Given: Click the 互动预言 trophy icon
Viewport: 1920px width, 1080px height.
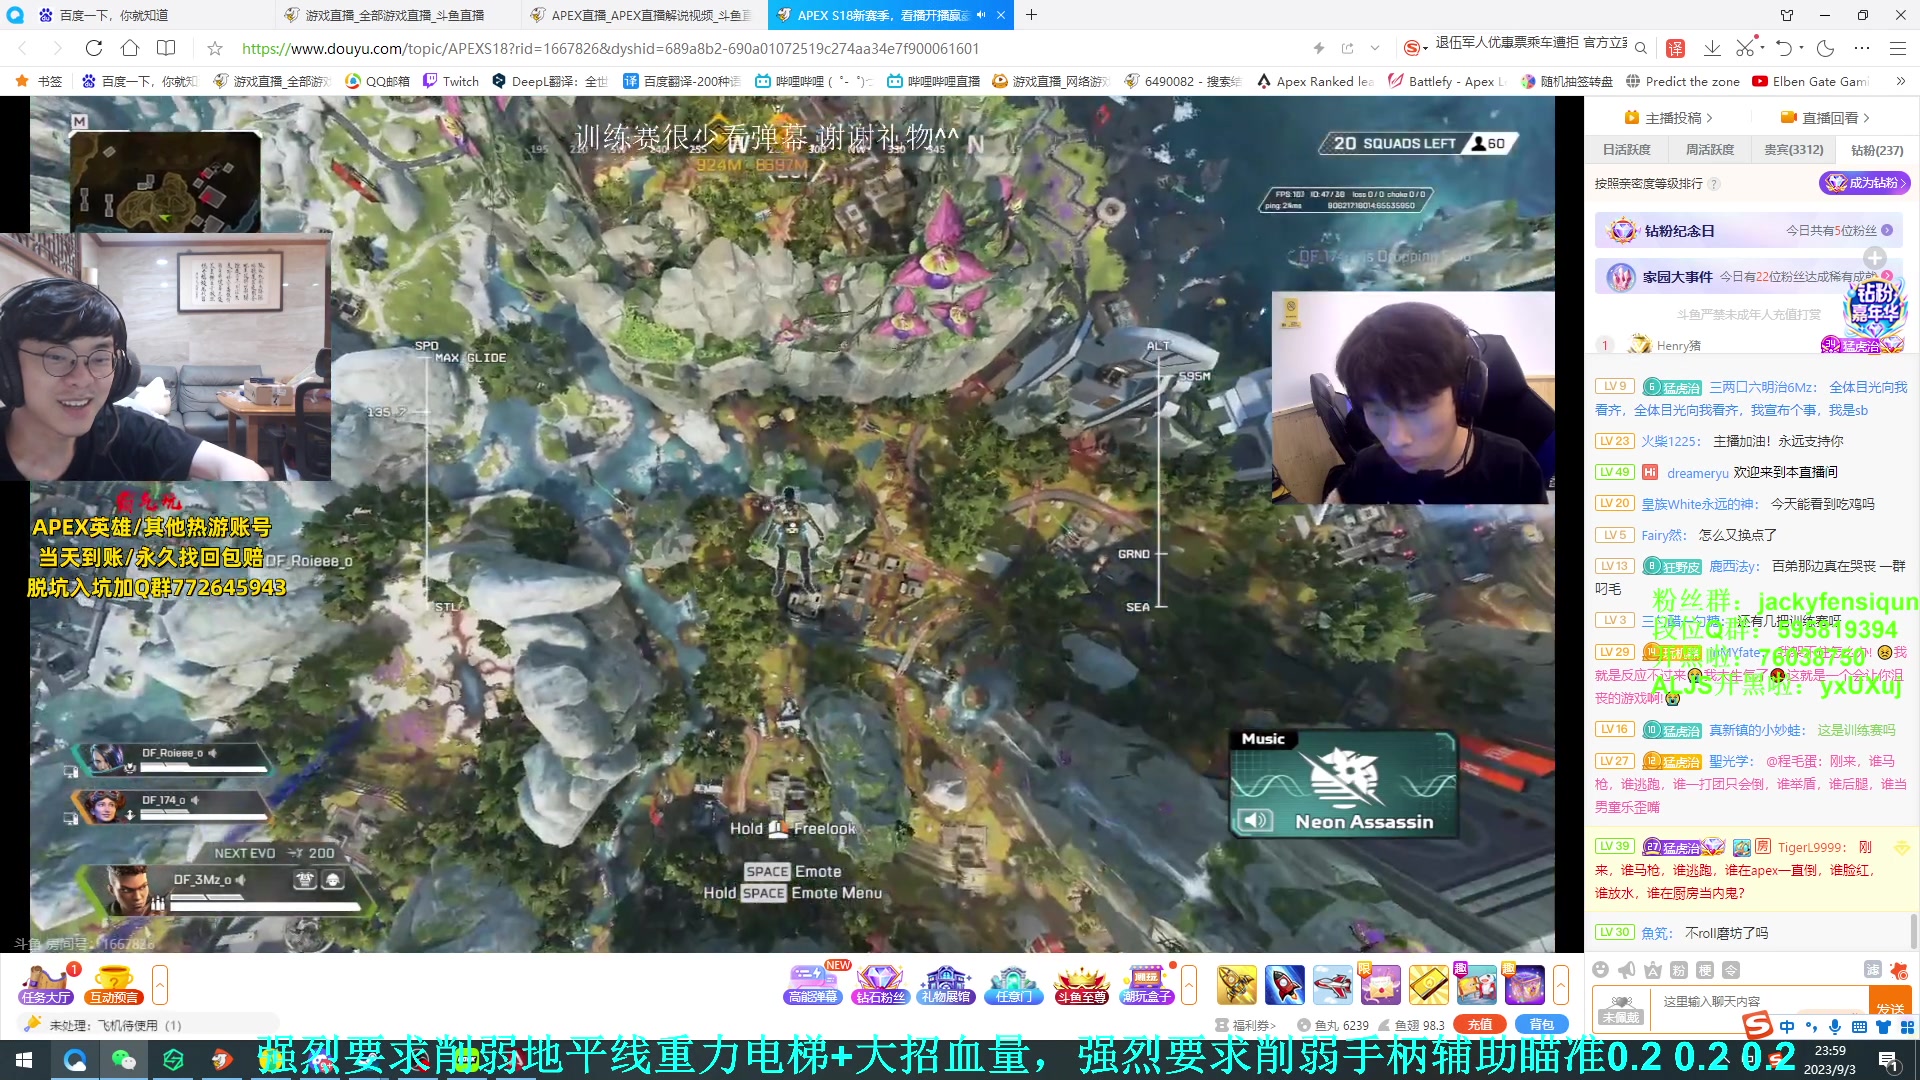Looking at the screenshot, I should 113,984.
